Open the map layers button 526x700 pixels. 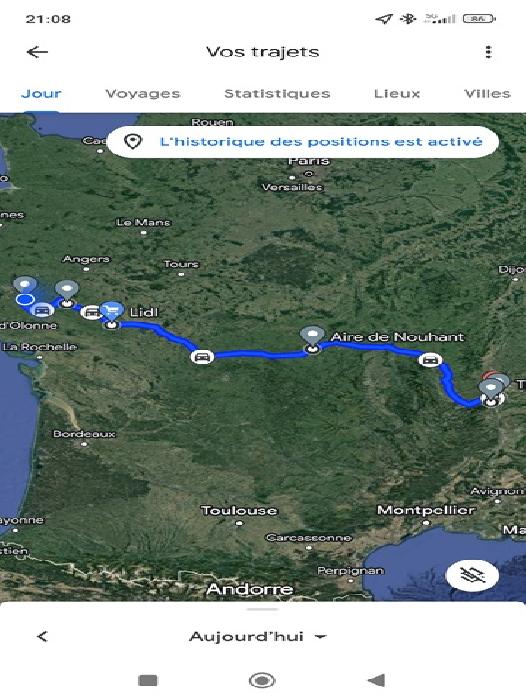[472, 575]
